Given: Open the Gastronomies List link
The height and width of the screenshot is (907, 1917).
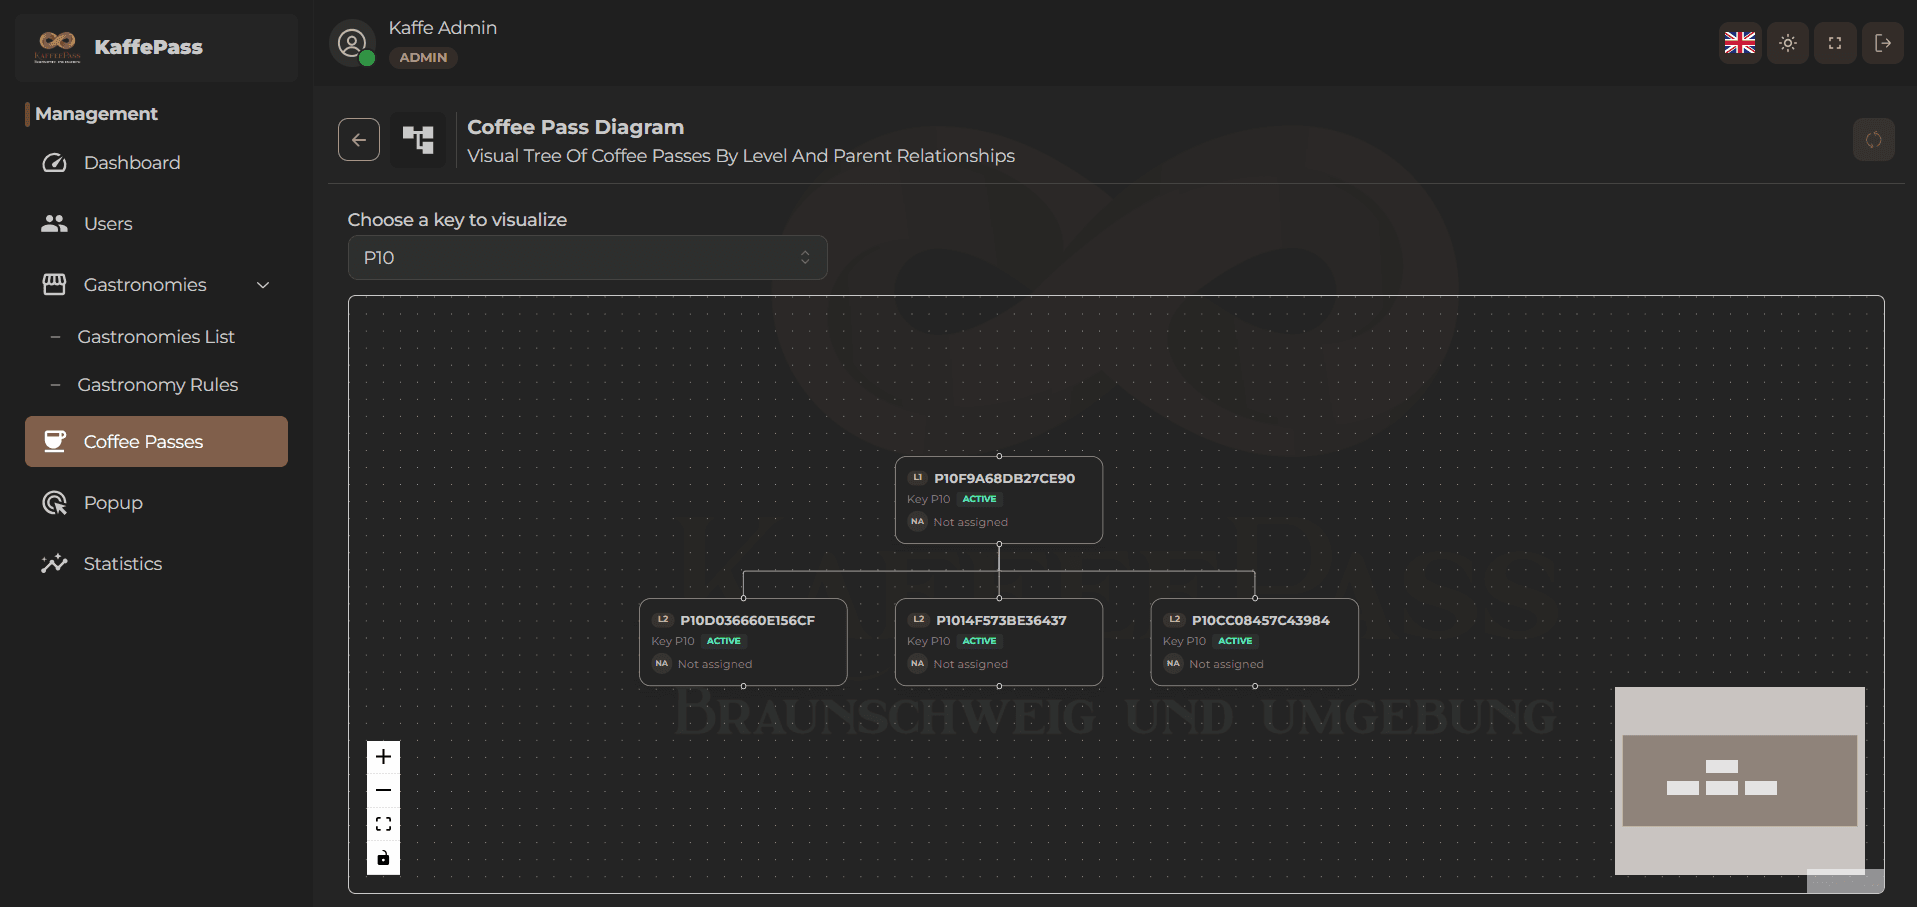Looking at the screenshot, I should [x=156, y=337].
